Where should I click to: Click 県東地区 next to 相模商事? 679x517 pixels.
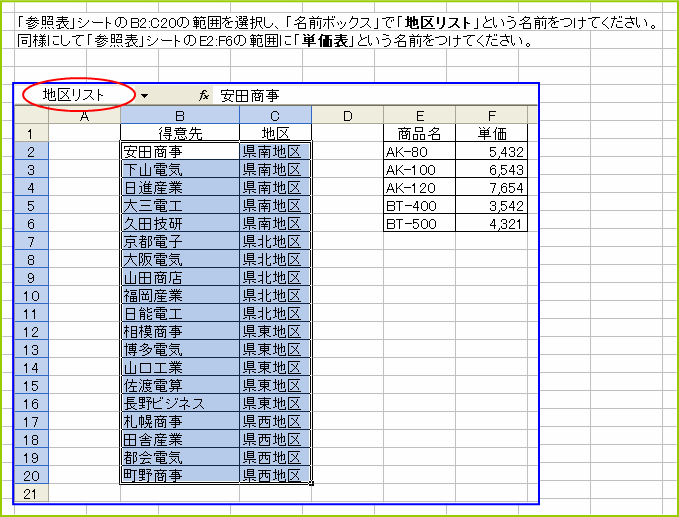coord(275,332)
